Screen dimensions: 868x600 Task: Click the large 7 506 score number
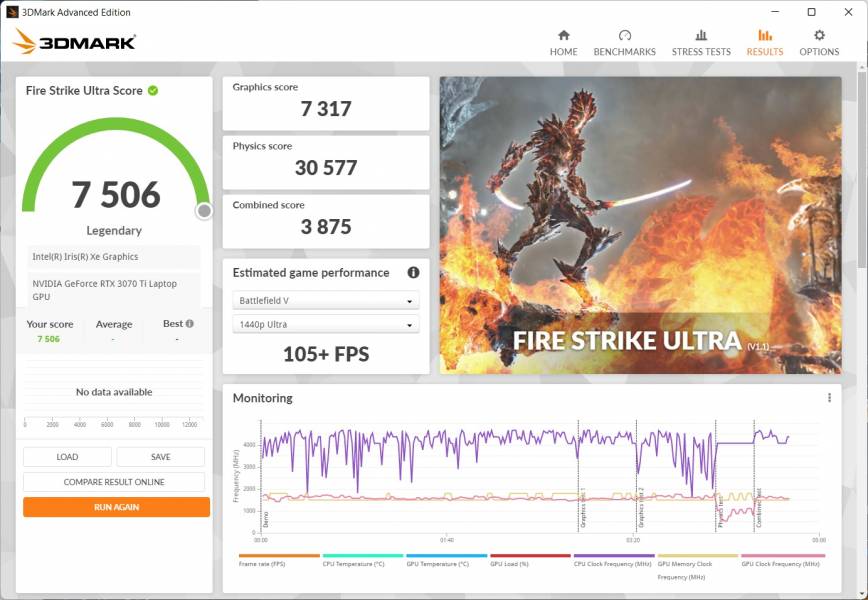pos(116,195)
